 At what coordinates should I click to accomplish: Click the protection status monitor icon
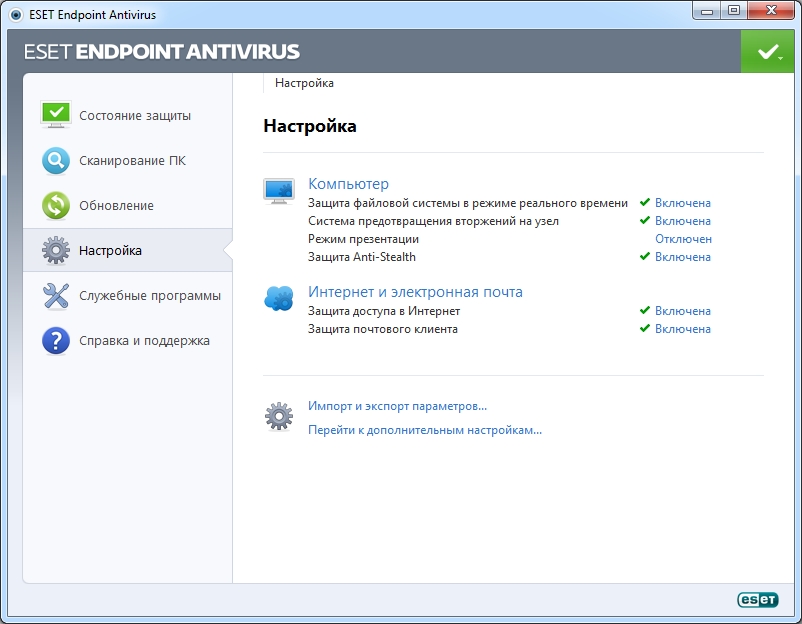pos(56,115)
